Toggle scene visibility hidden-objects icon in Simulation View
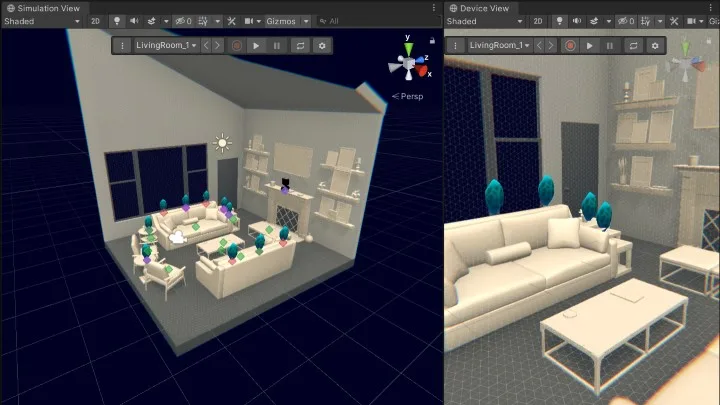Image resolution: width=720 pixels, height=405 pixels. tap(183, 21)
